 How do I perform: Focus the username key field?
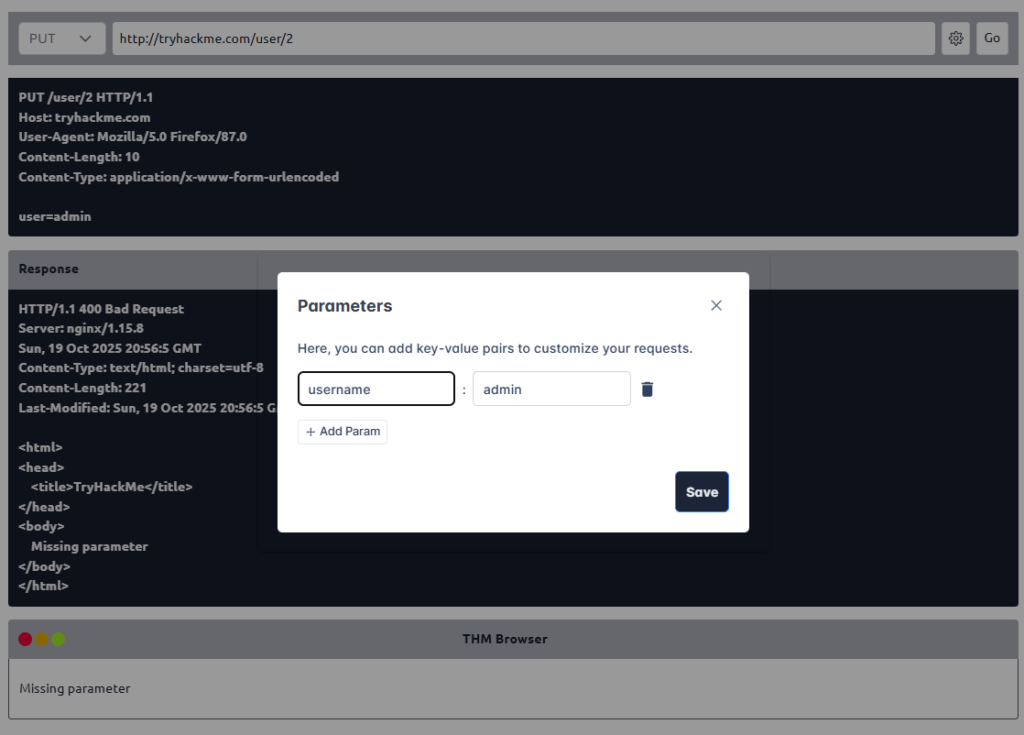click(376, 389)
